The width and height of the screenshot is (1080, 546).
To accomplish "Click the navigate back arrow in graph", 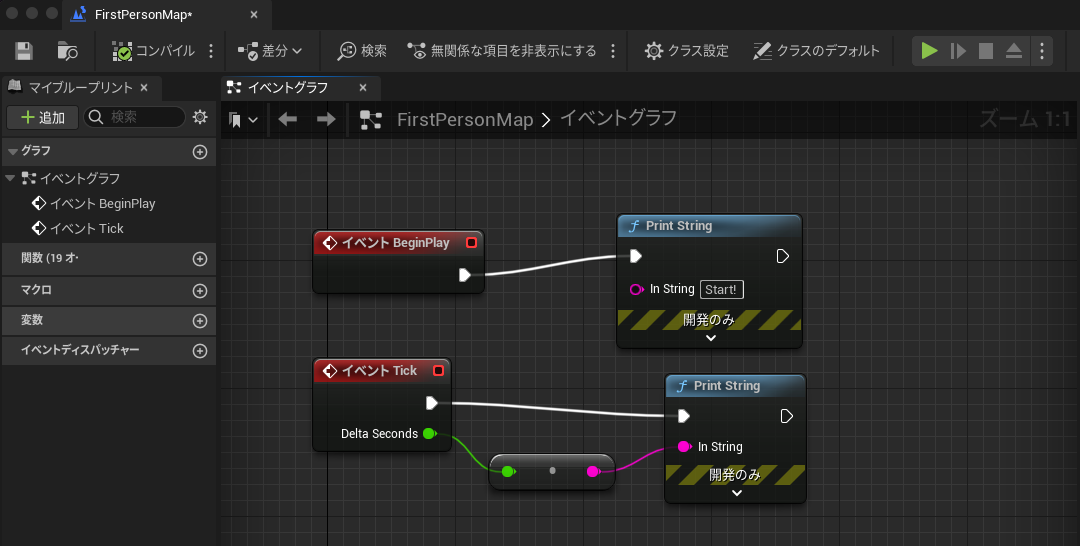I will (x=288, y=120).
